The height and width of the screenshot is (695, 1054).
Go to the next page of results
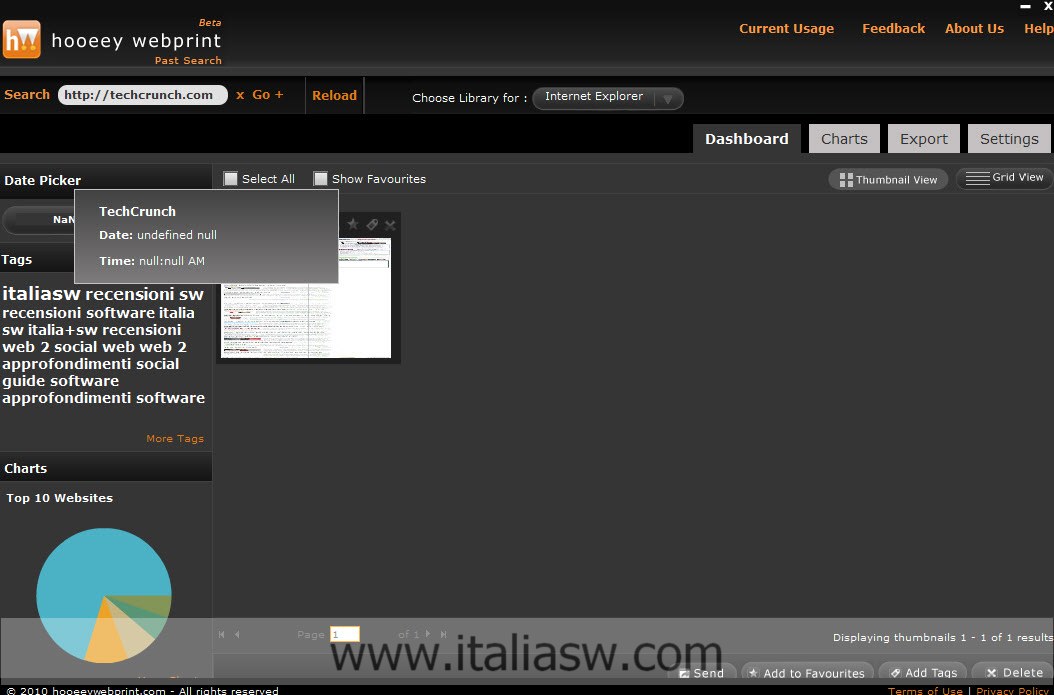click(x=428, y=634)
